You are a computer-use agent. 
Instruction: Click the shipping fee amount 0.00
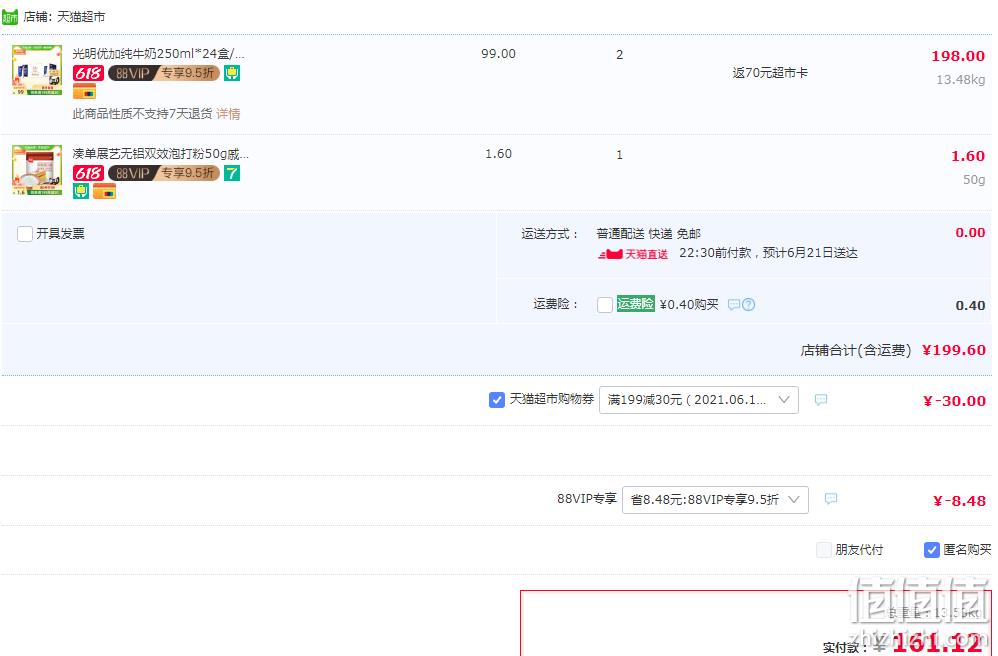[x=970, y=233]
